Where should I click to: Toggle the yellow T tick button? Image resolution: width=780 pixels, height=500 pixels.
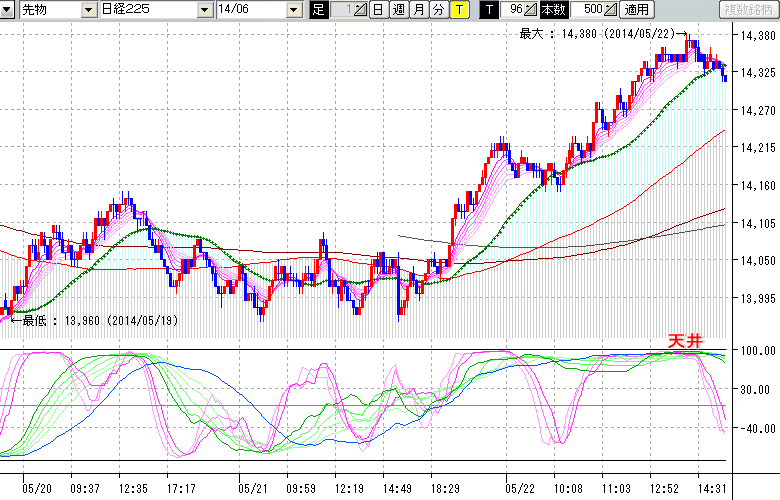point(459,10)
